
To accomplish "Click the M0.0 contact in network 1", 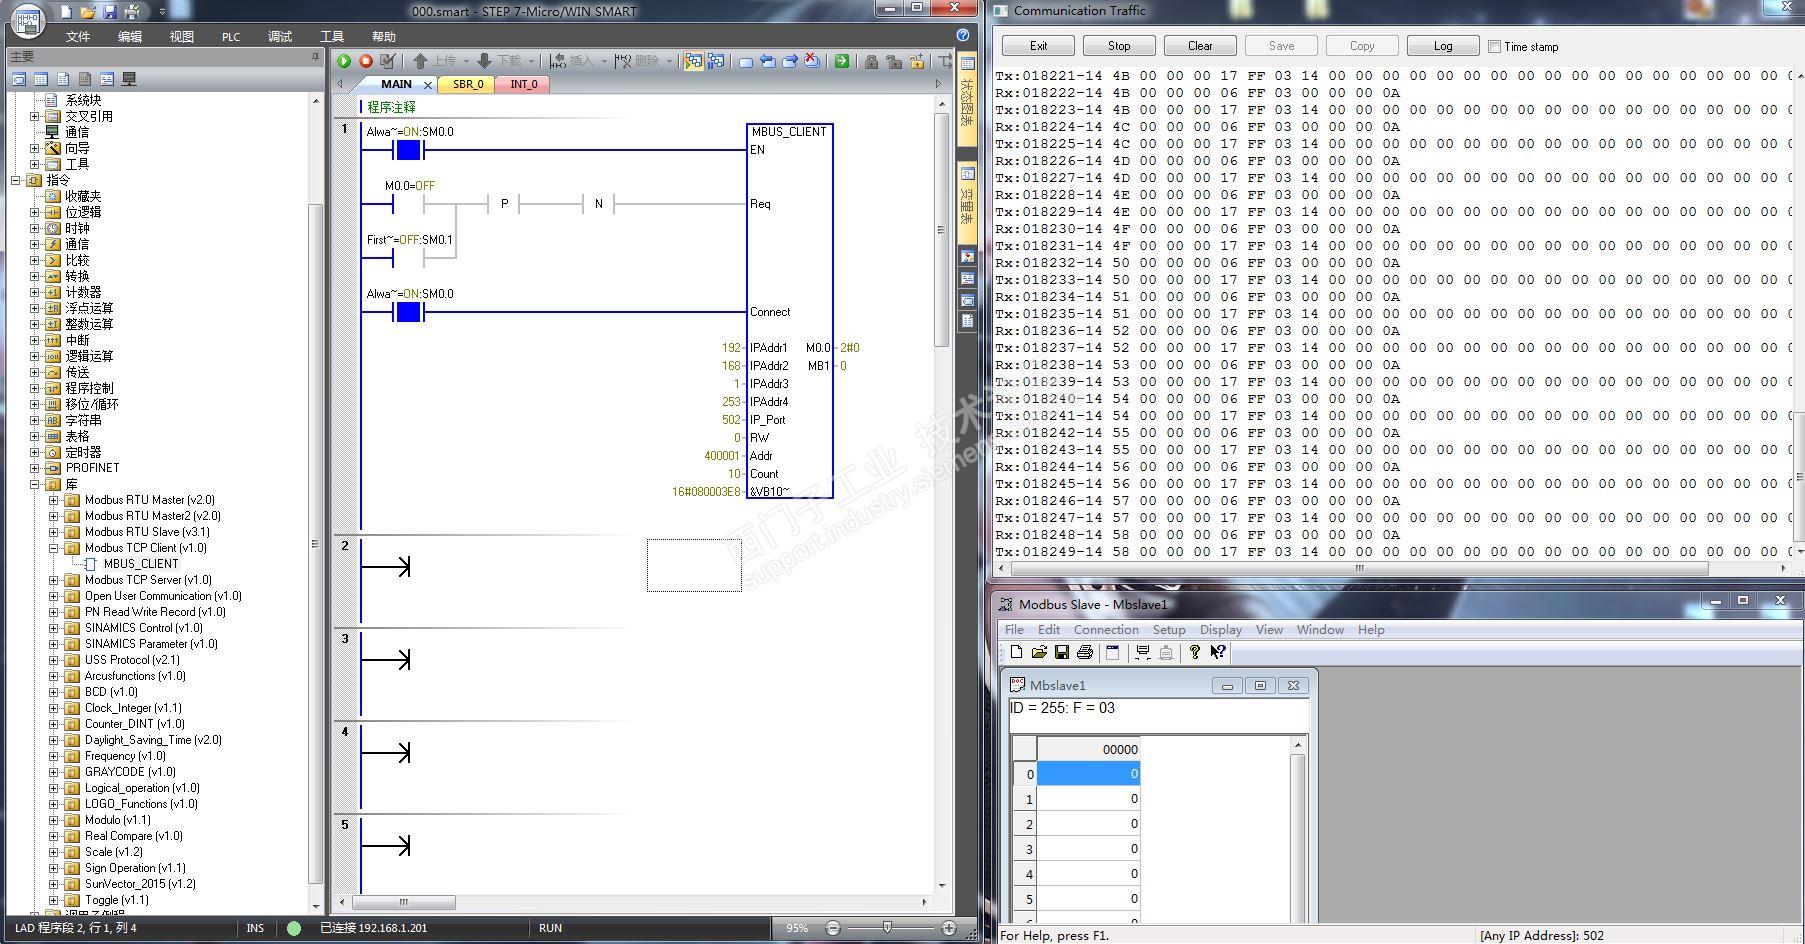I will click(x=408, y=204).
